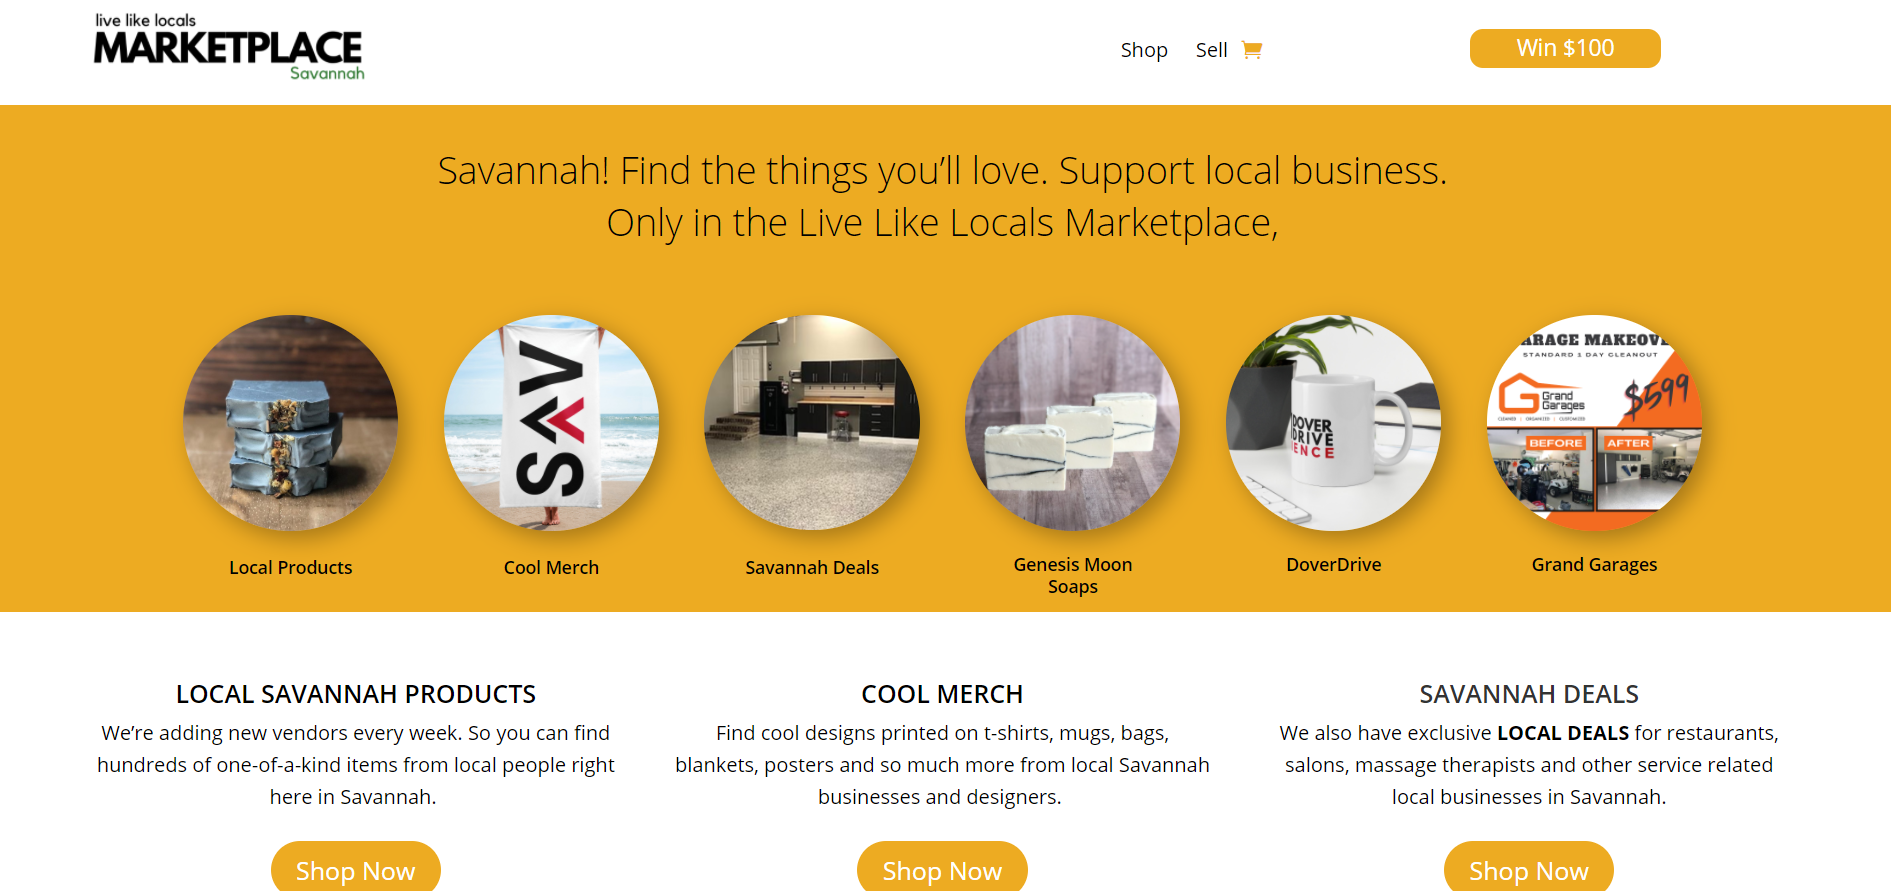
Task: Open the Sell menu item
Action: [1211, 50]
